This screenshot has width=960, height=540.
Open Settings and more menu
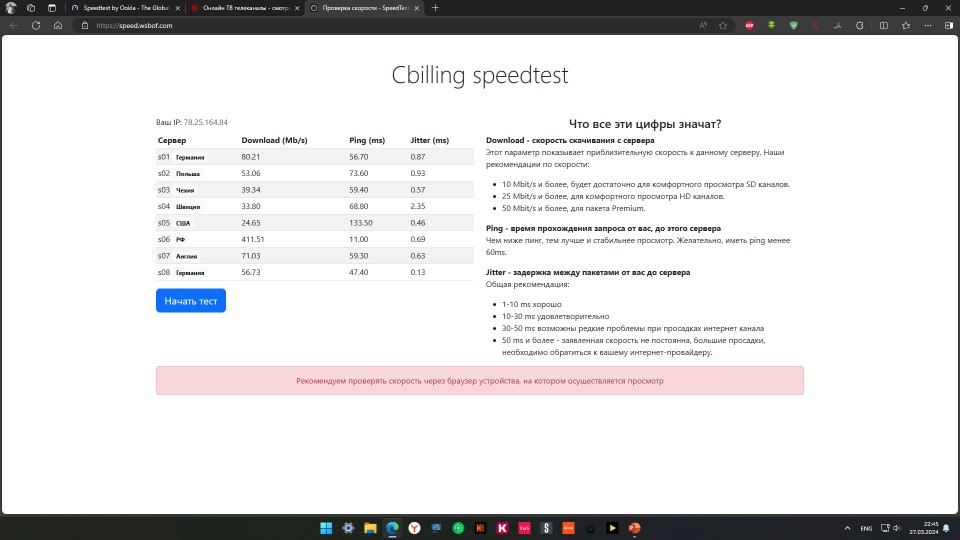pyautogui.click(x=928, y=26)
